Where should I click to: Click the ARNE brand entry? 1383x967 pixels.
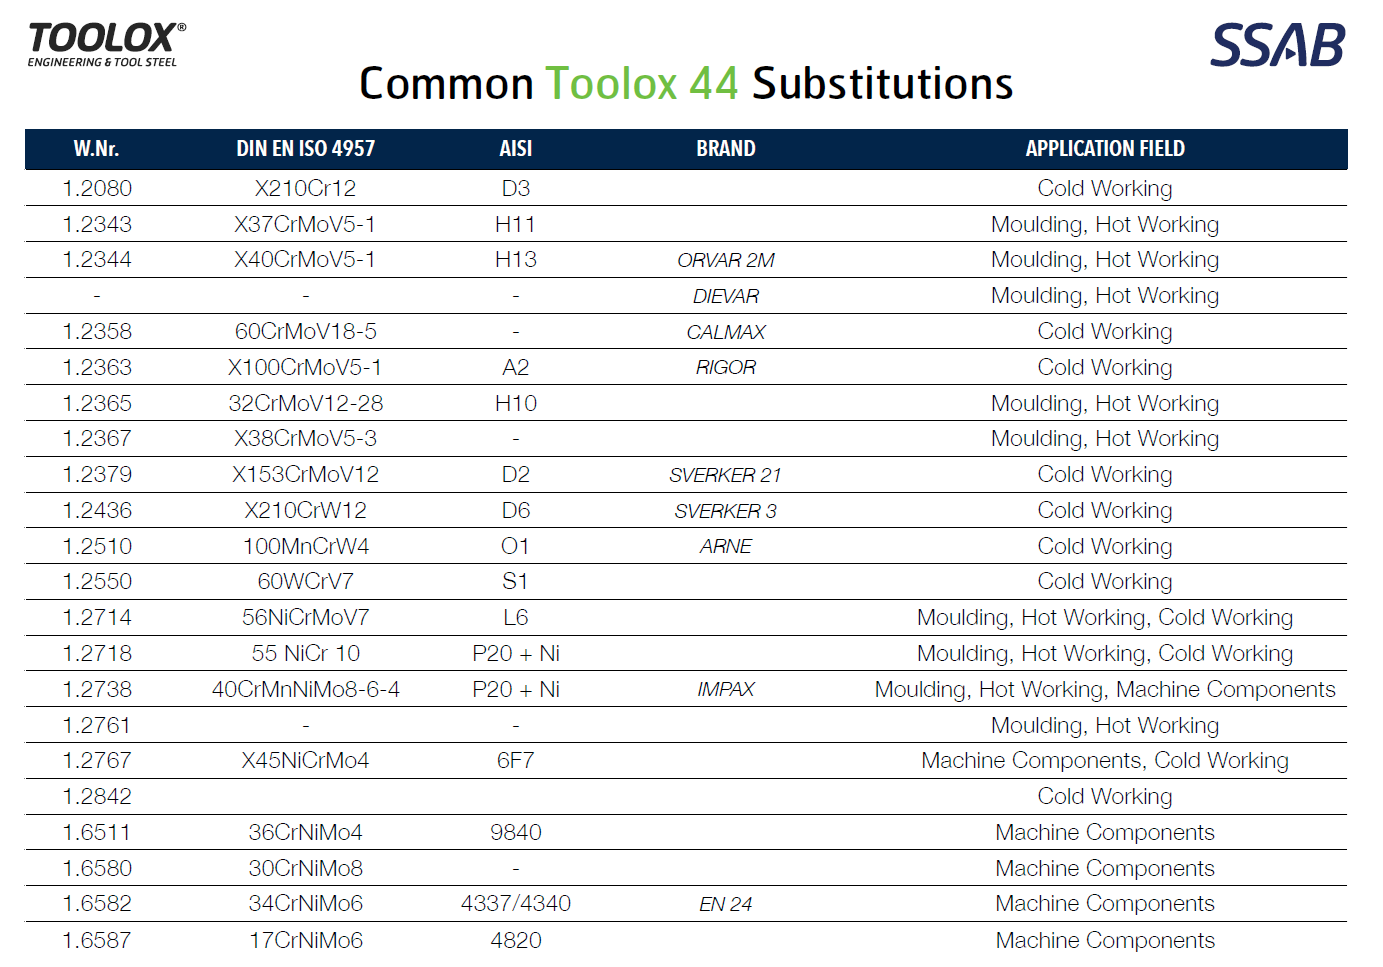726,546
